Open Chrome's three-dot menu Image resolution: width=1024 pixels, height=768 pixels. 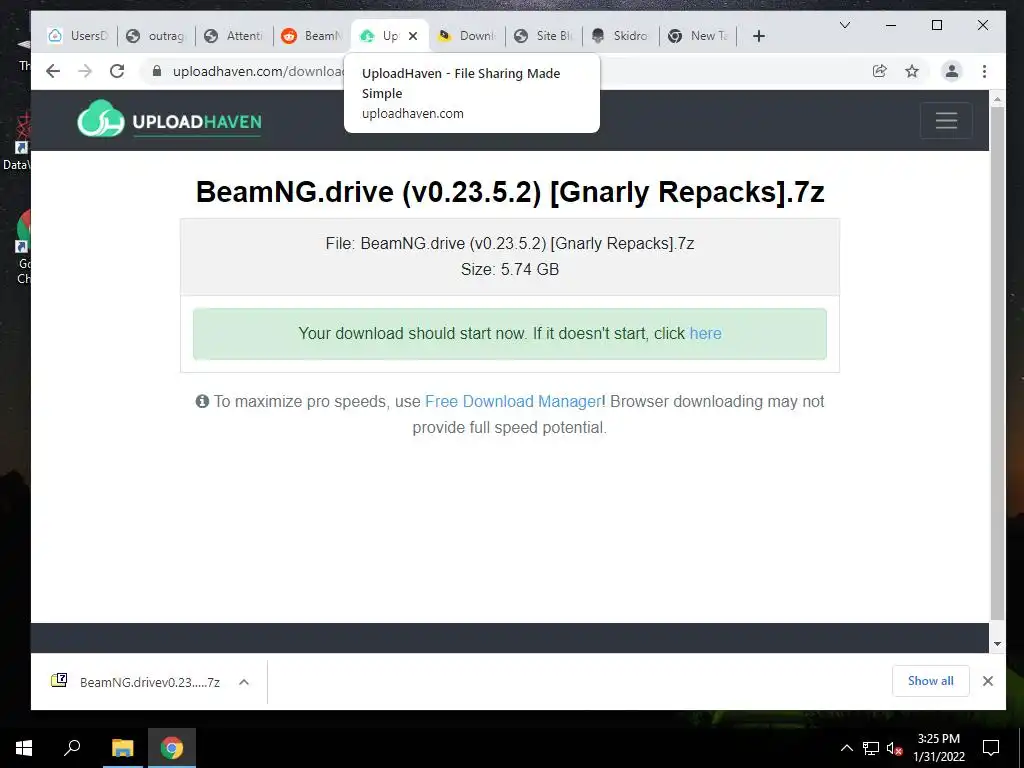tap(984, 71)
